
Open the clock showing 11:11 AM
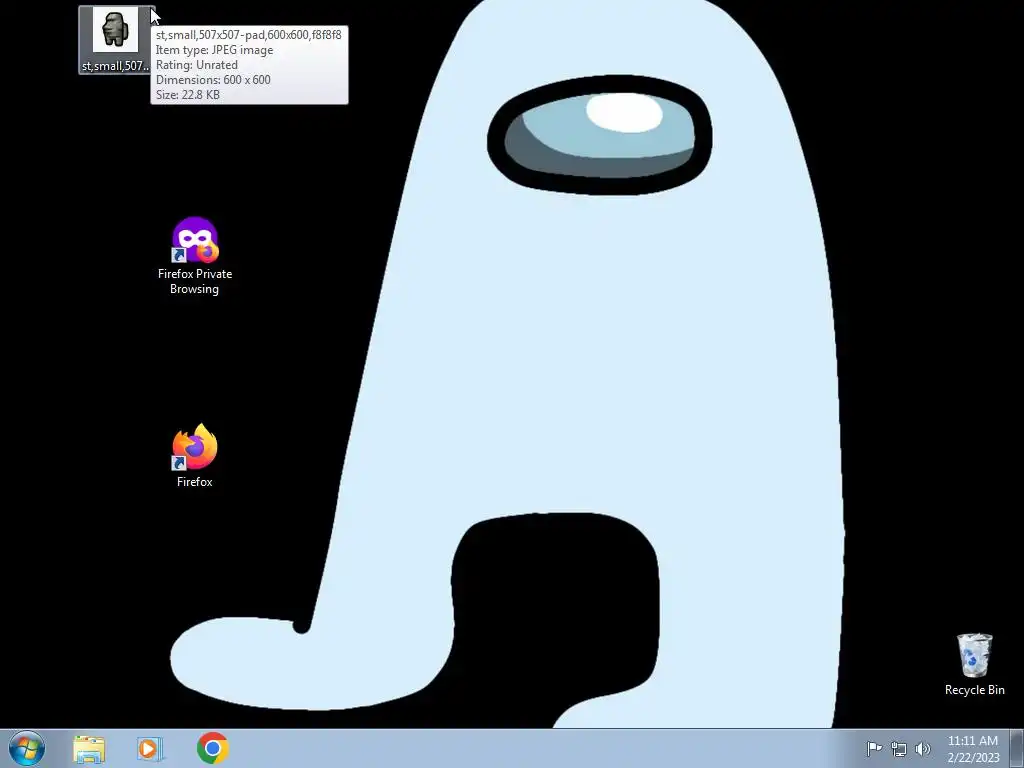click(973, 748)
